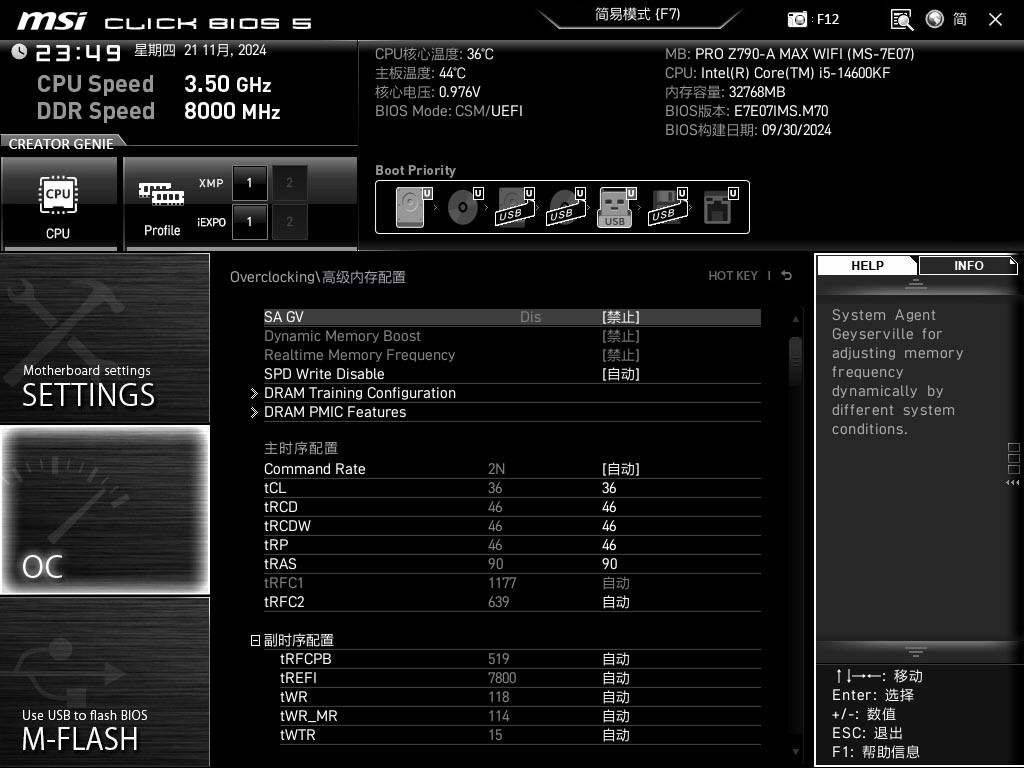
Task: Switch to Easy Mode (F7)
Action: point(638,14)
